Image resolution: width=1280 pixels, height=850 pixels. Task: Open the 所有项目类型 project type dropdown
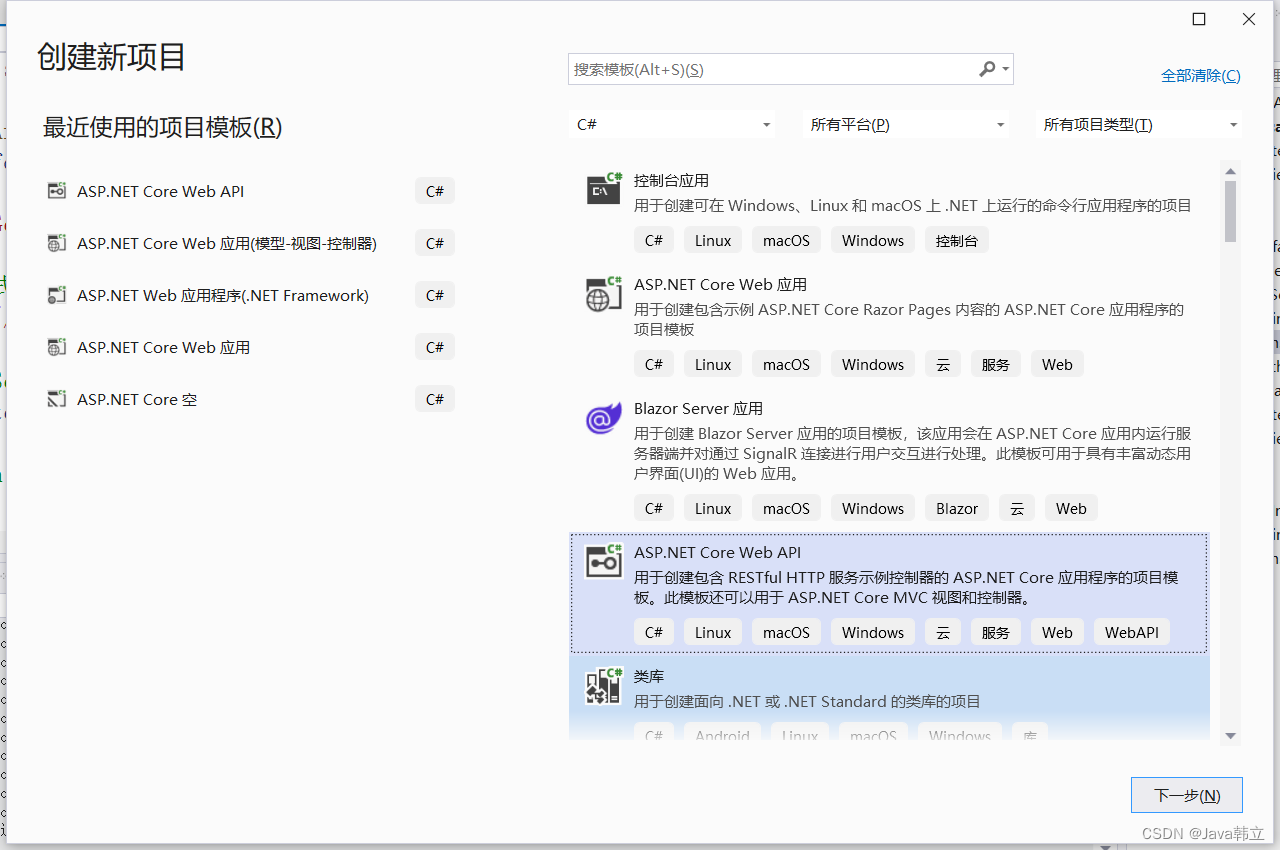[1139, 125]
